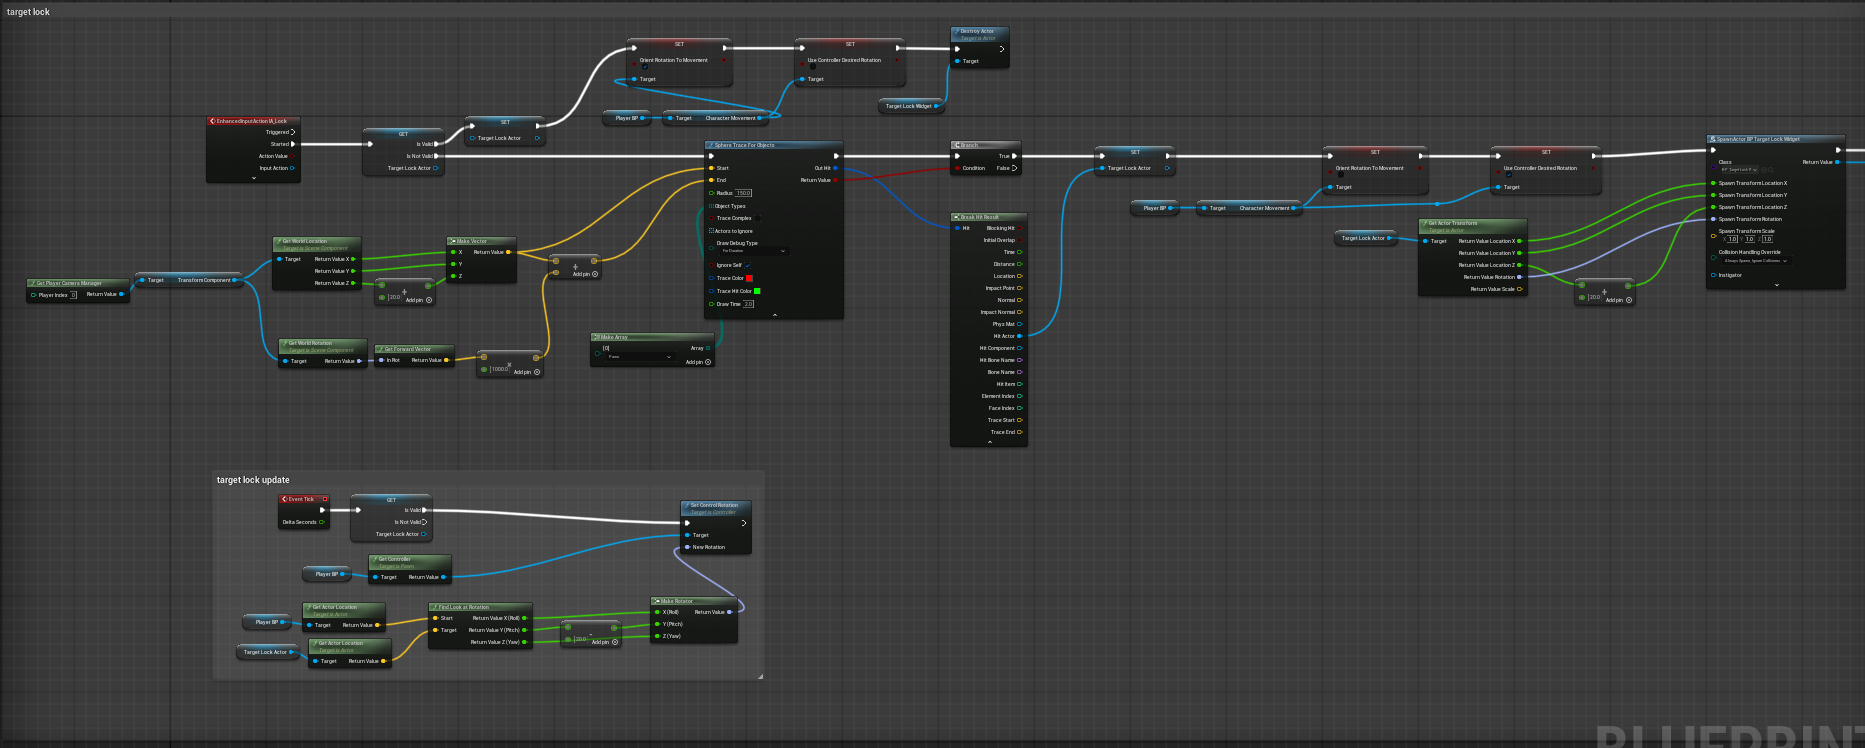The height and width of the screenshot is (748, 1865).
Task: Click the True exec pin on Branch
Action: tap(1015, 156)
